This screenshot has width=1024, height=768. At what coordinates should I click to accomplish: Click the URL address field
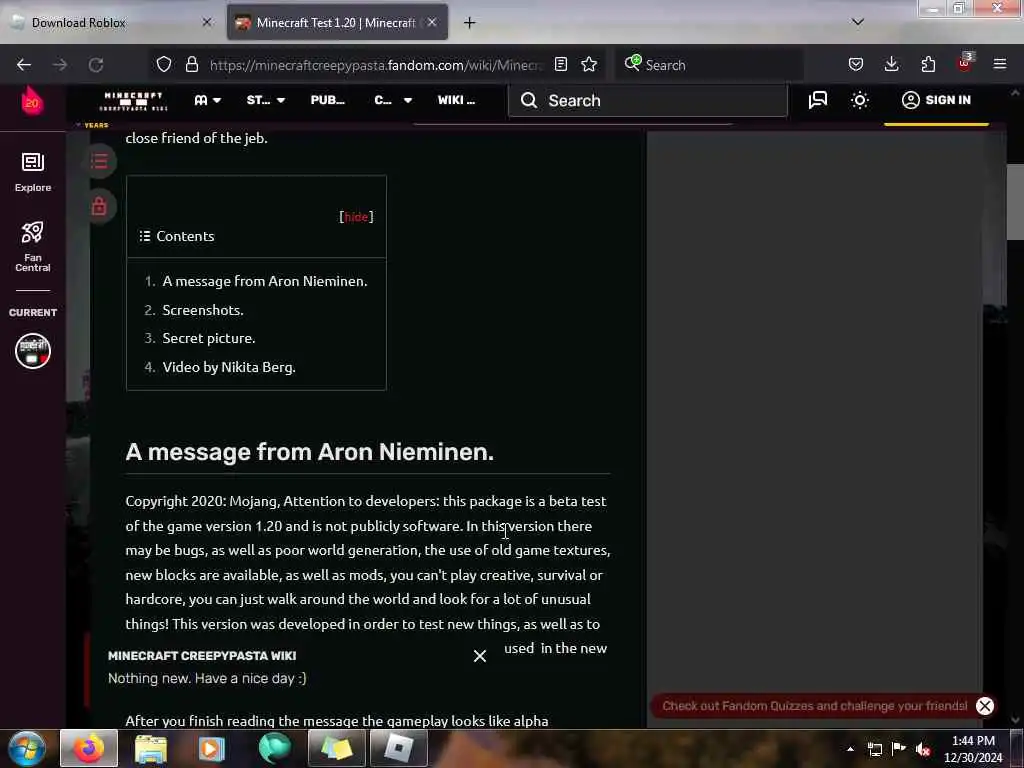[376, 65]
